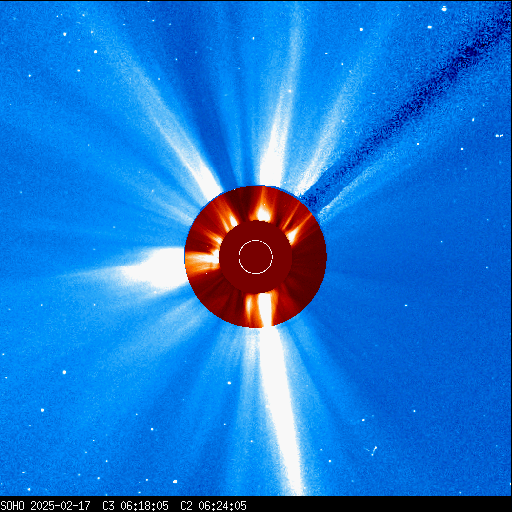The height and width of the screenshot is (512, 512).
Task: Click the bright star near top right corner
Action: (444, 9)
